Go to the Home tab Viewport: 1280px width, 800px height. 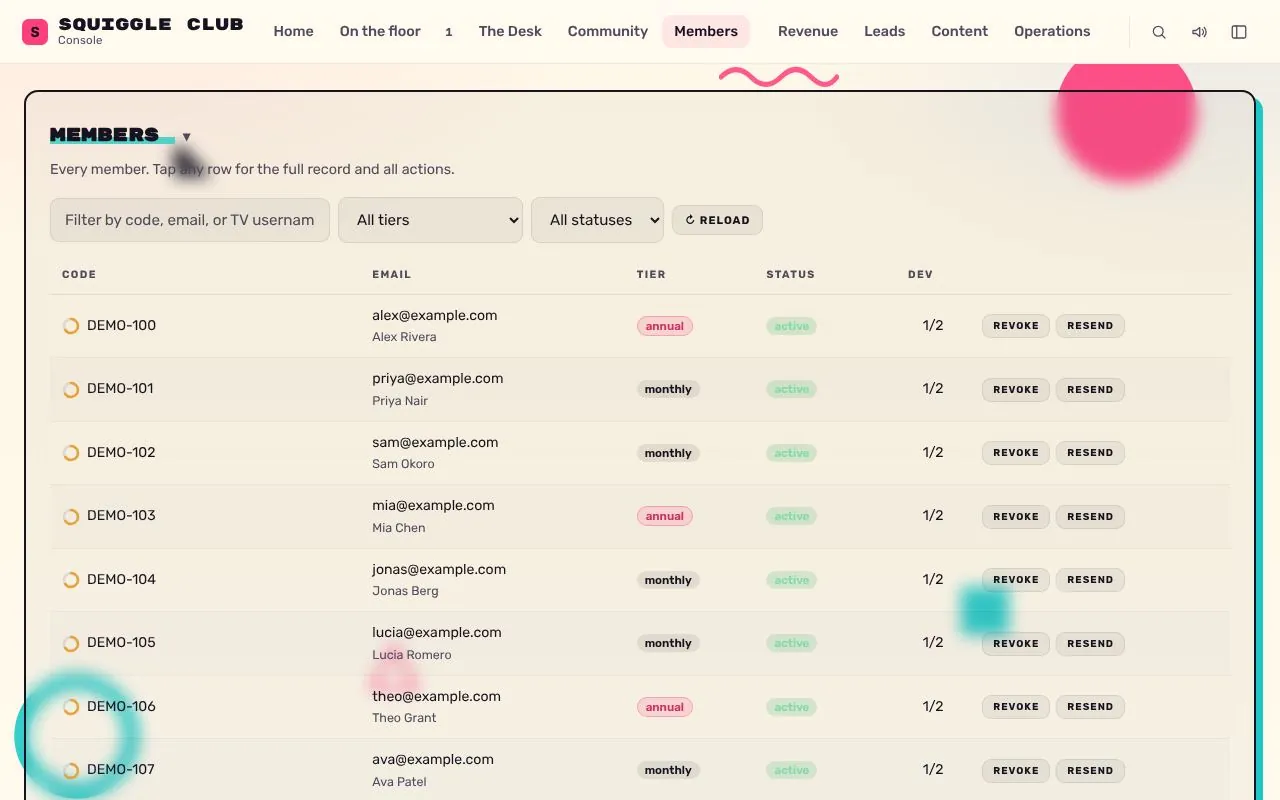pos(294,32)
